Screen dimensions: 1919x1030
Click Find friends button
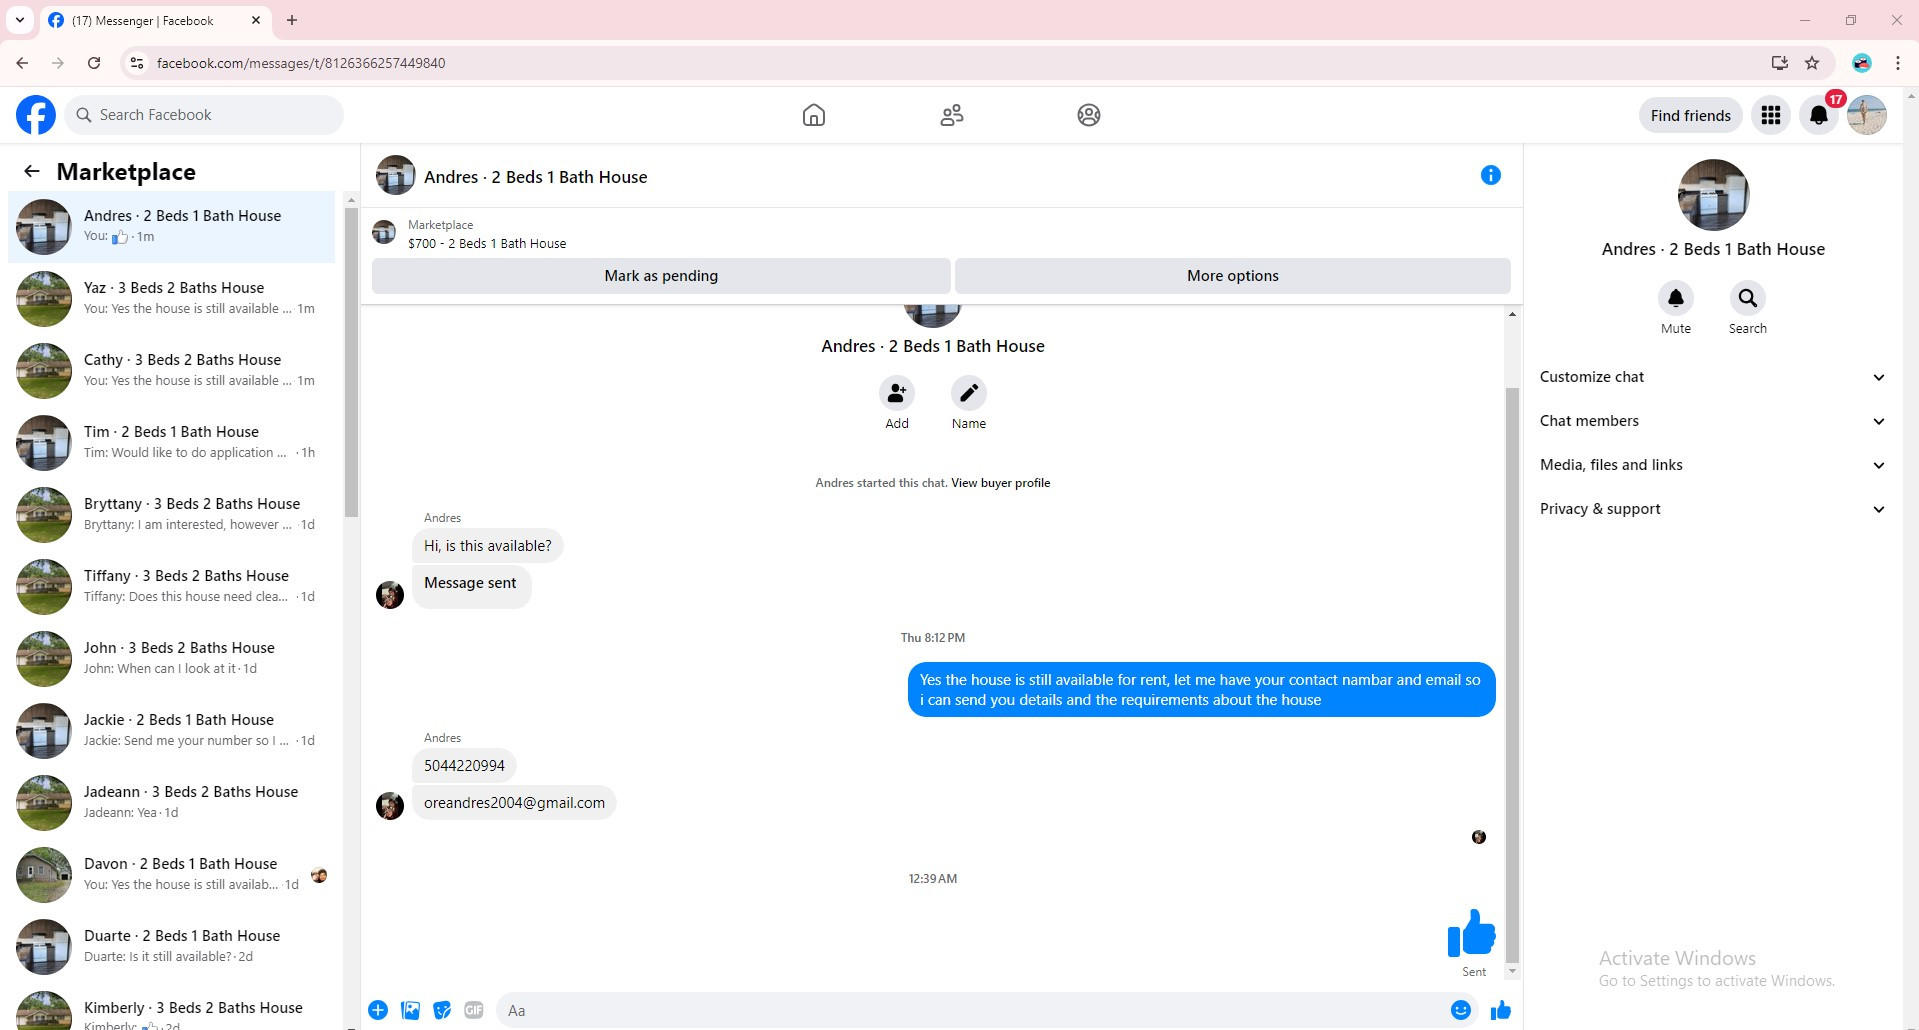[1691, 115]
